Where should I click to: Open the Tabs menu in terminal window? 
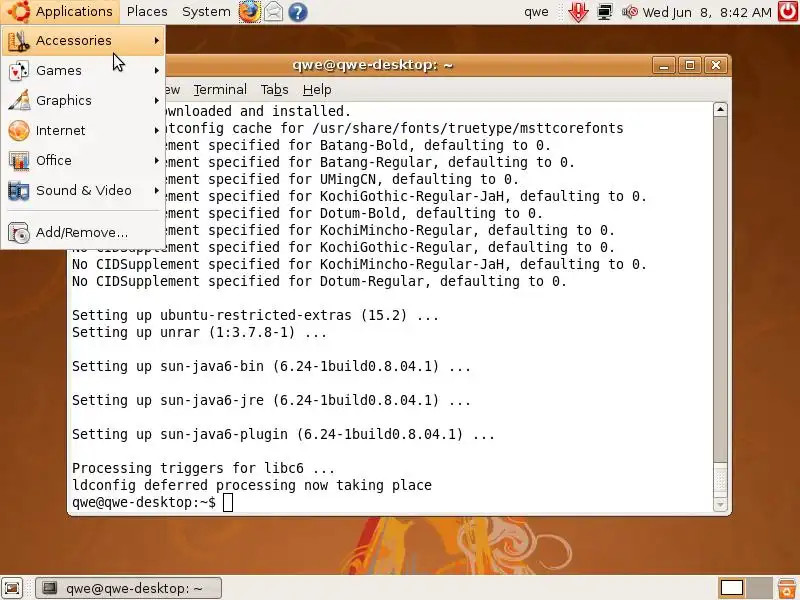coord(274,90)
